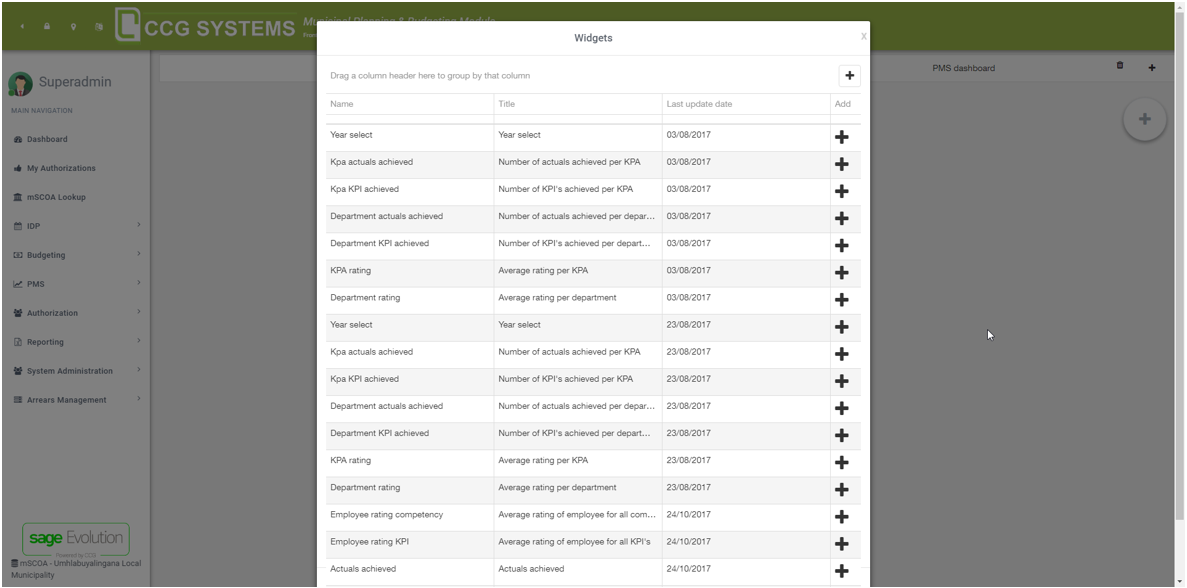Expand the IDP menu
The image size is (1187, 588).
tap(75, 226)
